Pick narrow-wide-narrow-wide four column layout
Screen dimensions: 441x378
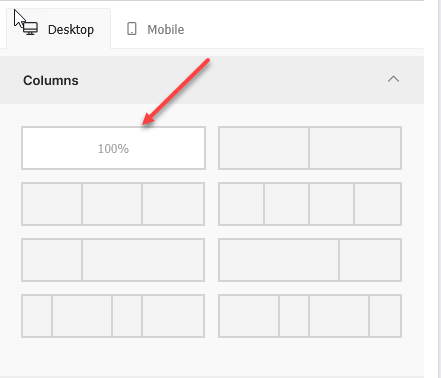click(x=113, y=316)
